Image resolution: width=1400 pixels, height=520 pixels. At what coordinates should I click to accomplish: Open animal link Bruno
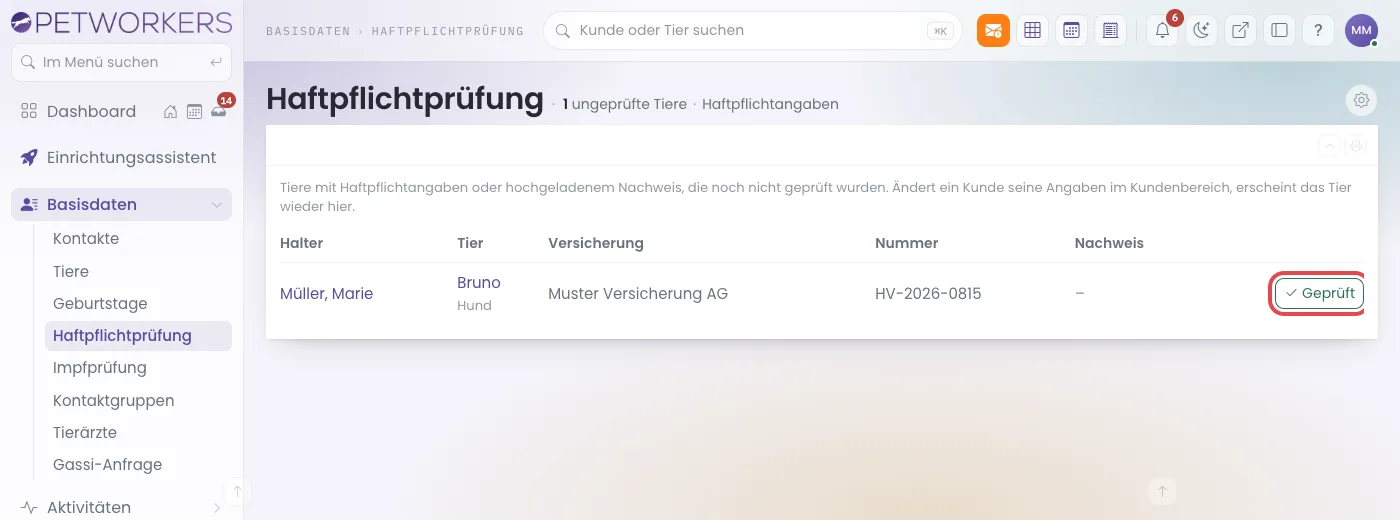pos(479,283)
